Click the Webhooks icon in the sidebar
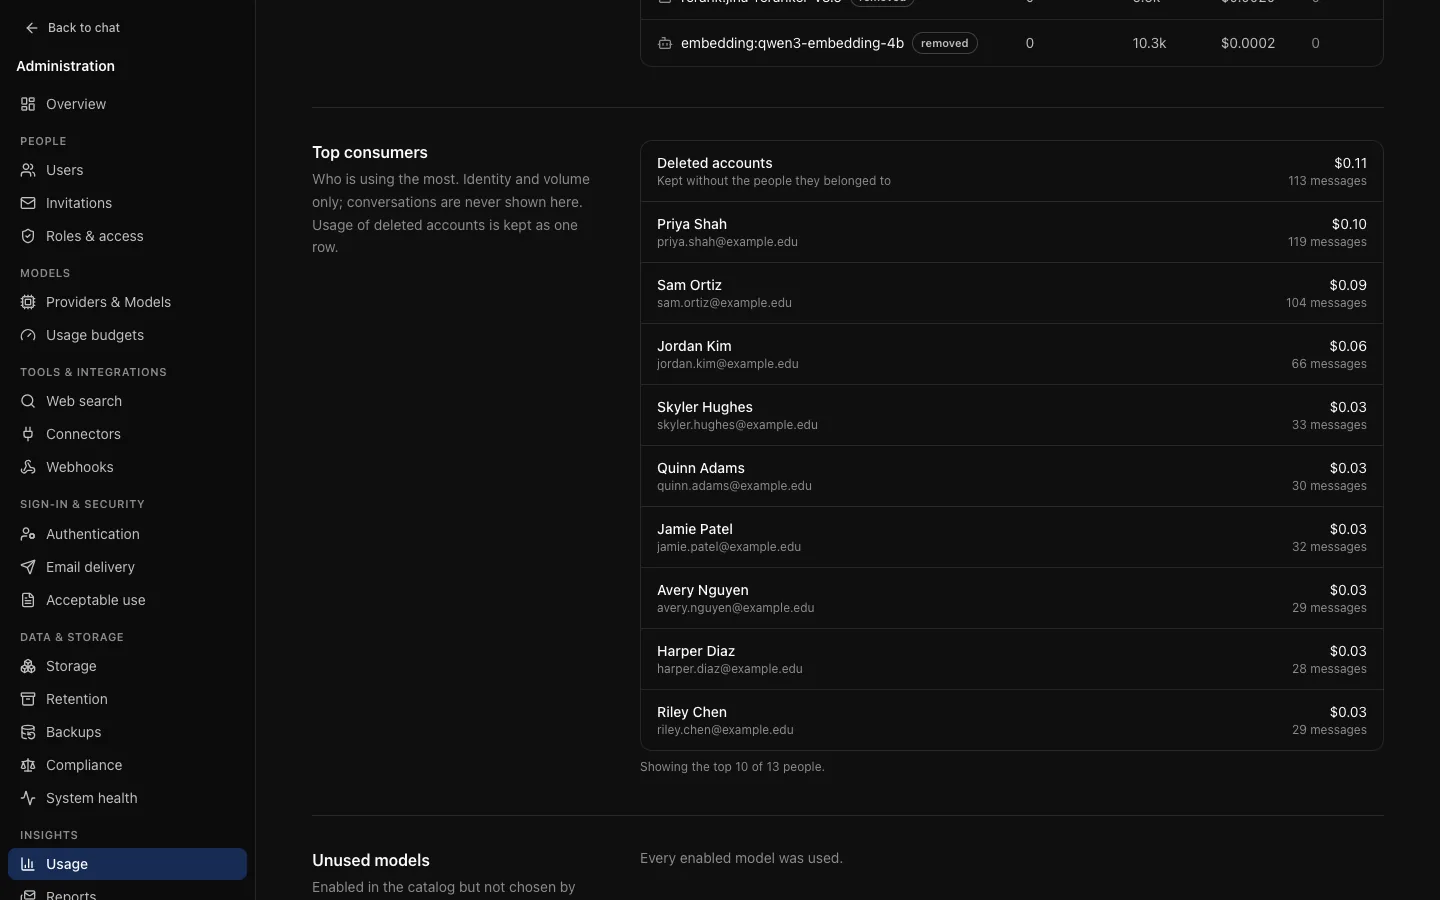The height and width of the screenshot is (900, 1440). click(x=28, y=467)
